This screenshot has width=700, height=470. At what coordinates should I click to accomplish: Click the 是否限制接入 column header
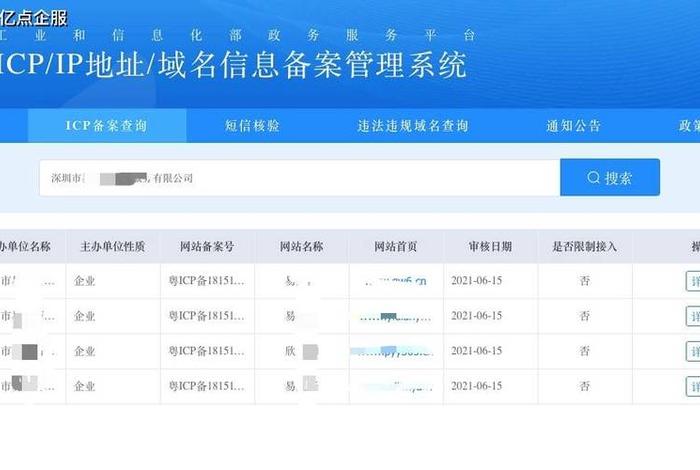pos(585,246)
